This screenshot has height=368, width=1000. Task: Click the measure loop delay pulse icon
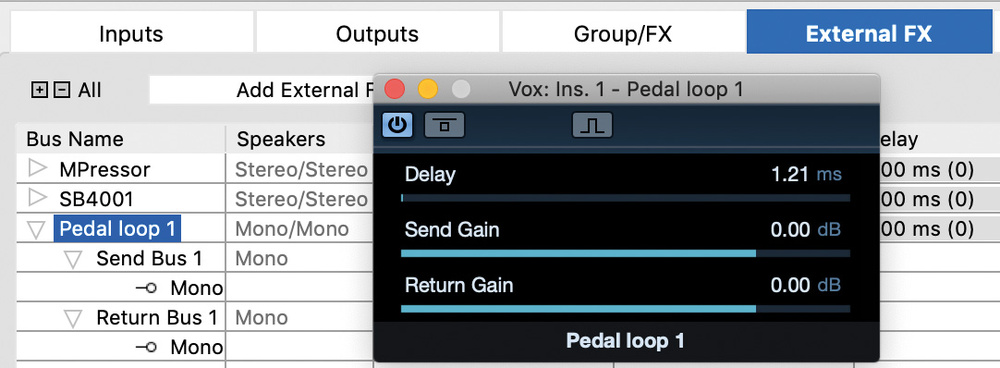coord(592,125)
